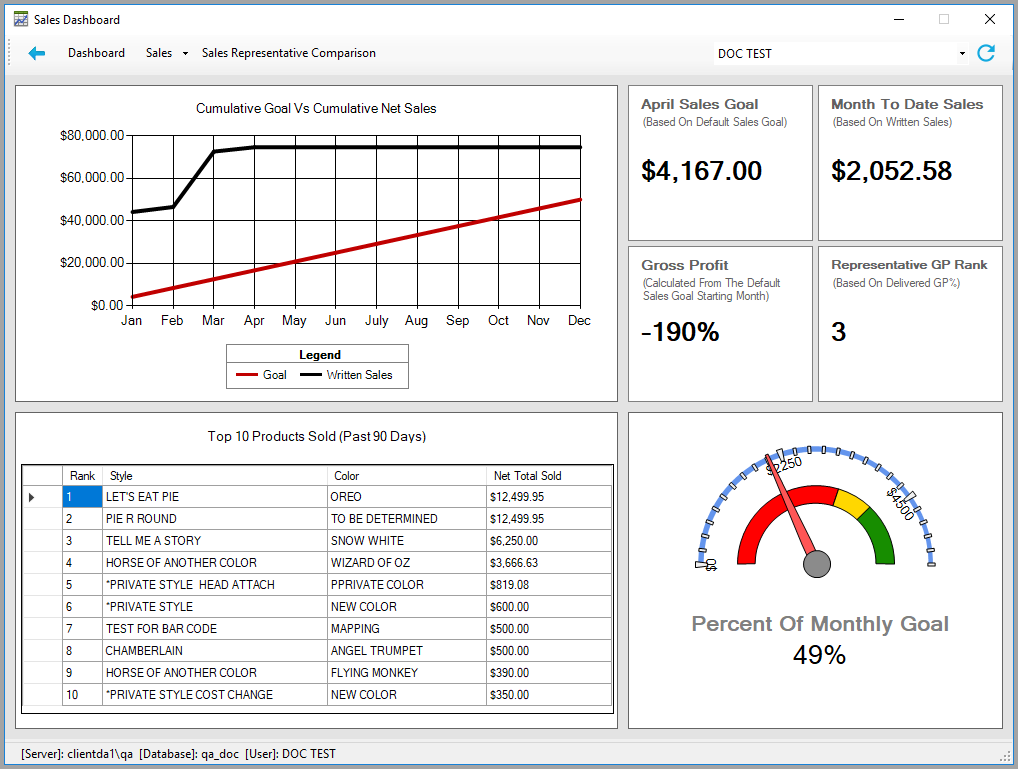The image size is (1018, 769).
Task: Open Sales Representative Comparison
Action: (x=288, y=53)
